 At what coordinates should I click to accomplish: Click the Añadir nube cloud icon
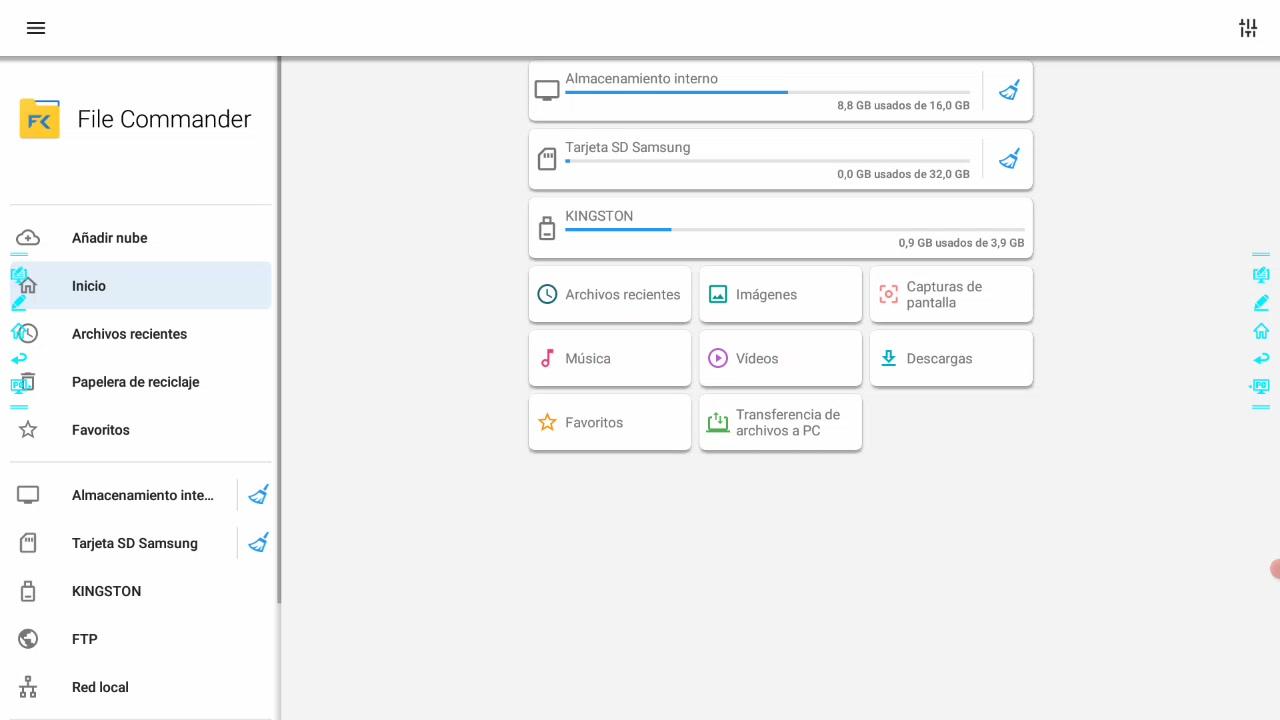(28, 238)
